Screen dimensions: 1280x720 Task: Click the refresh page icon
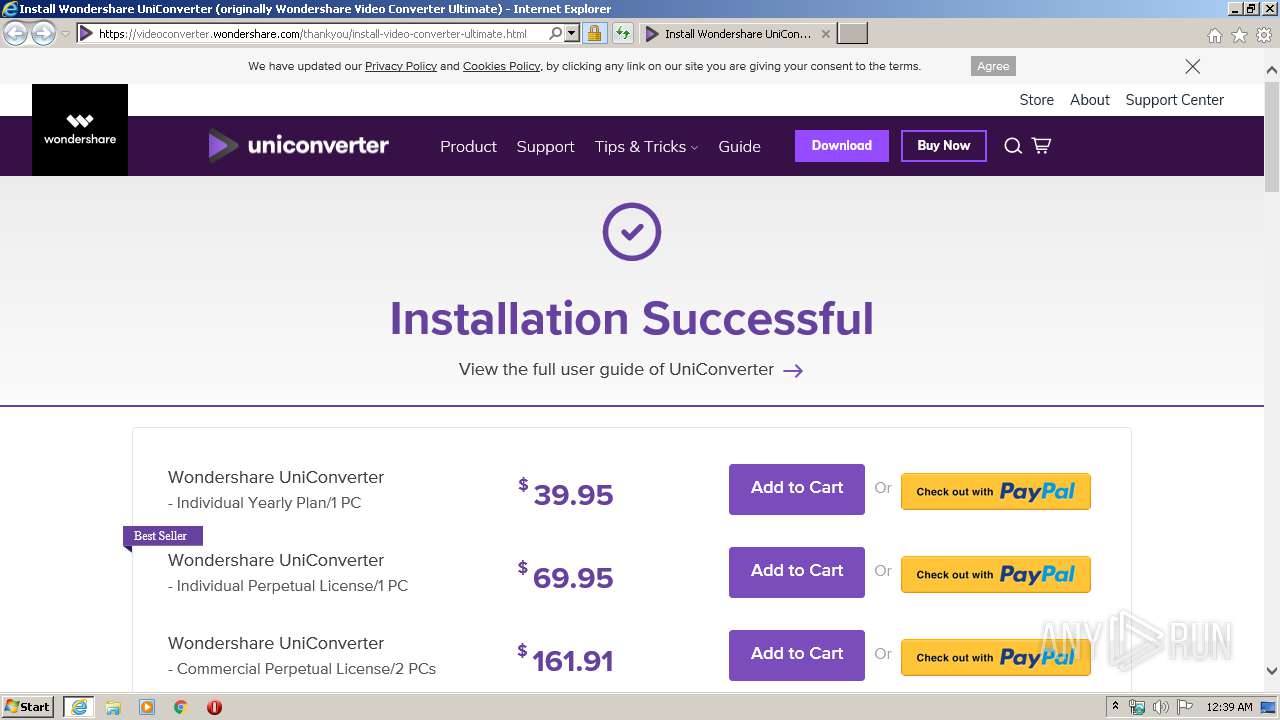[x=623, y=34]
